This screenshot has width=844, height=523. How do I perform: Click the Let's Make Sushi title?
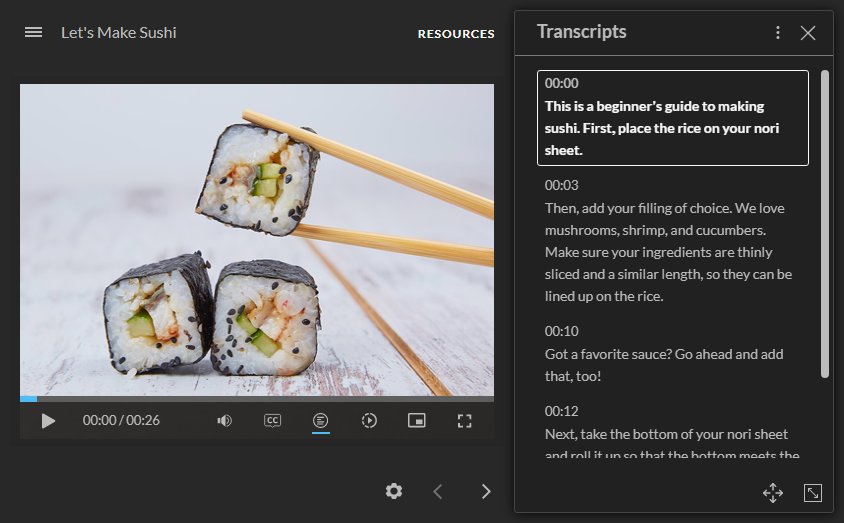[118, 33]
